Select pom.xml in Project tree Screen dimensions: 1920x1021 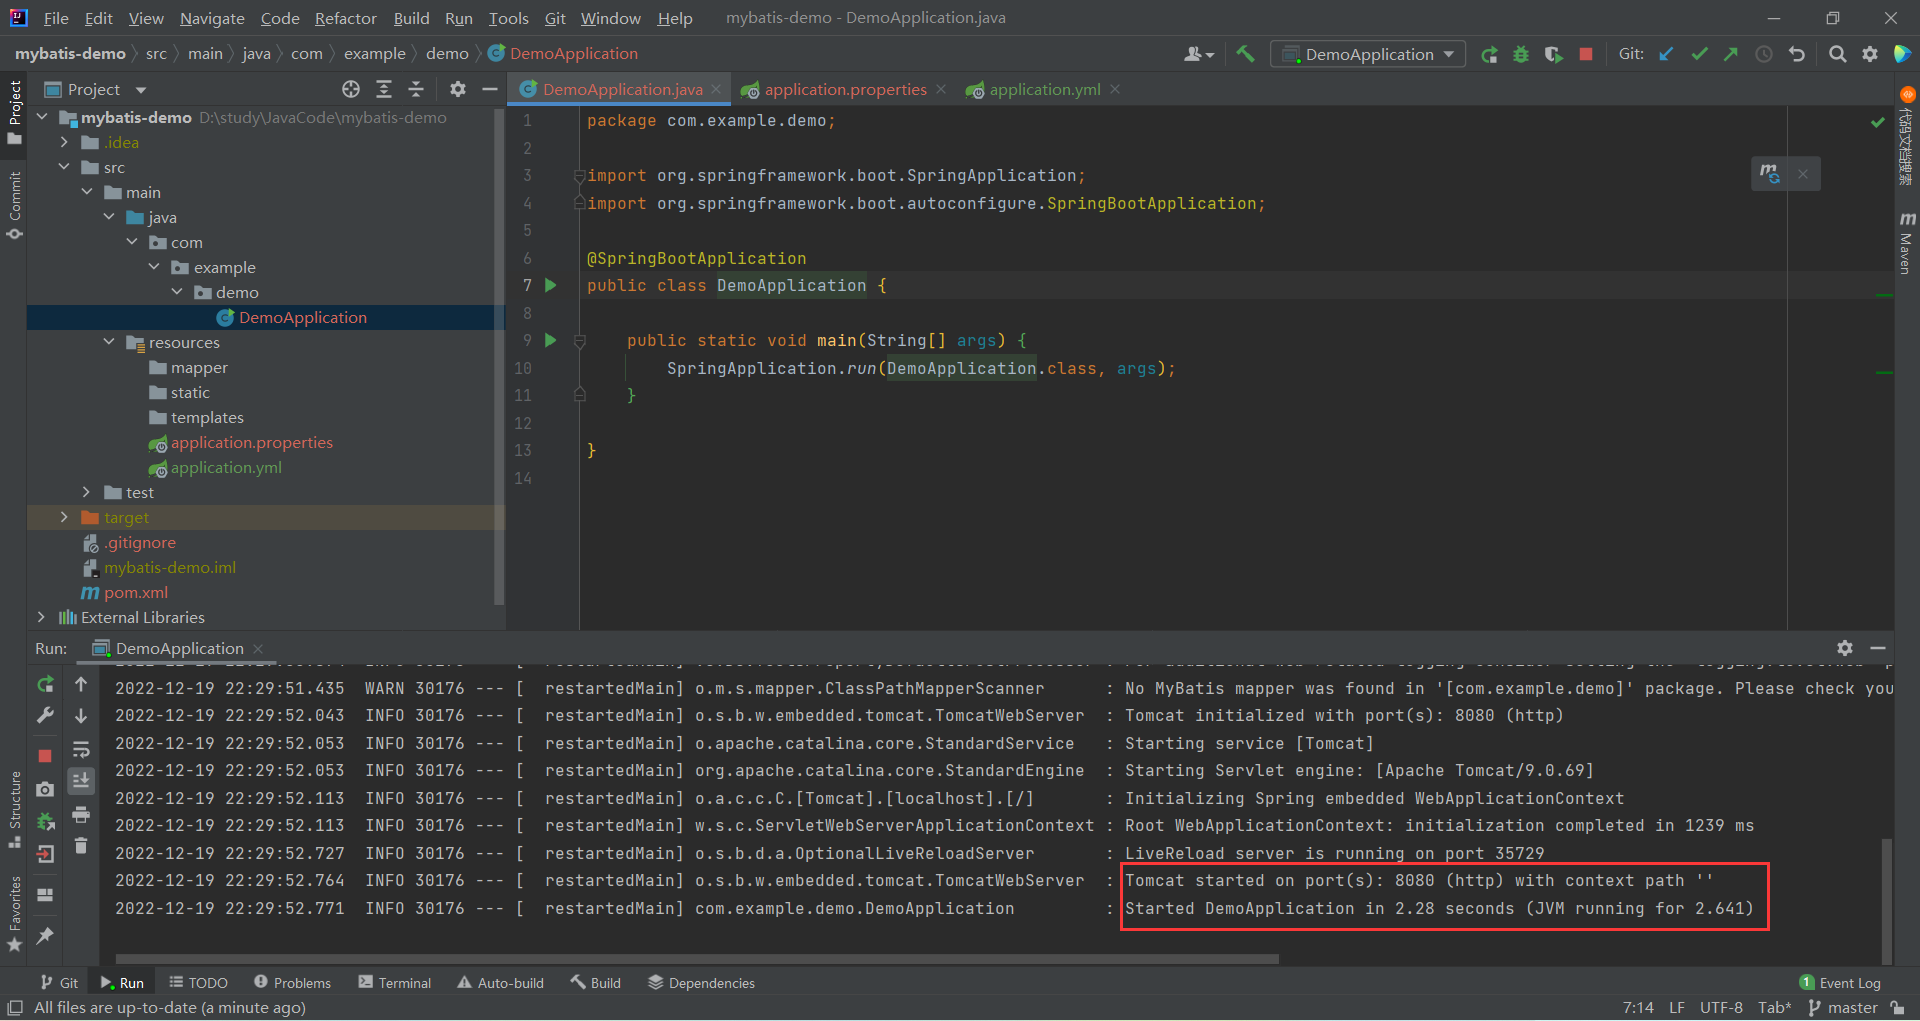click(x=136, y=592)
